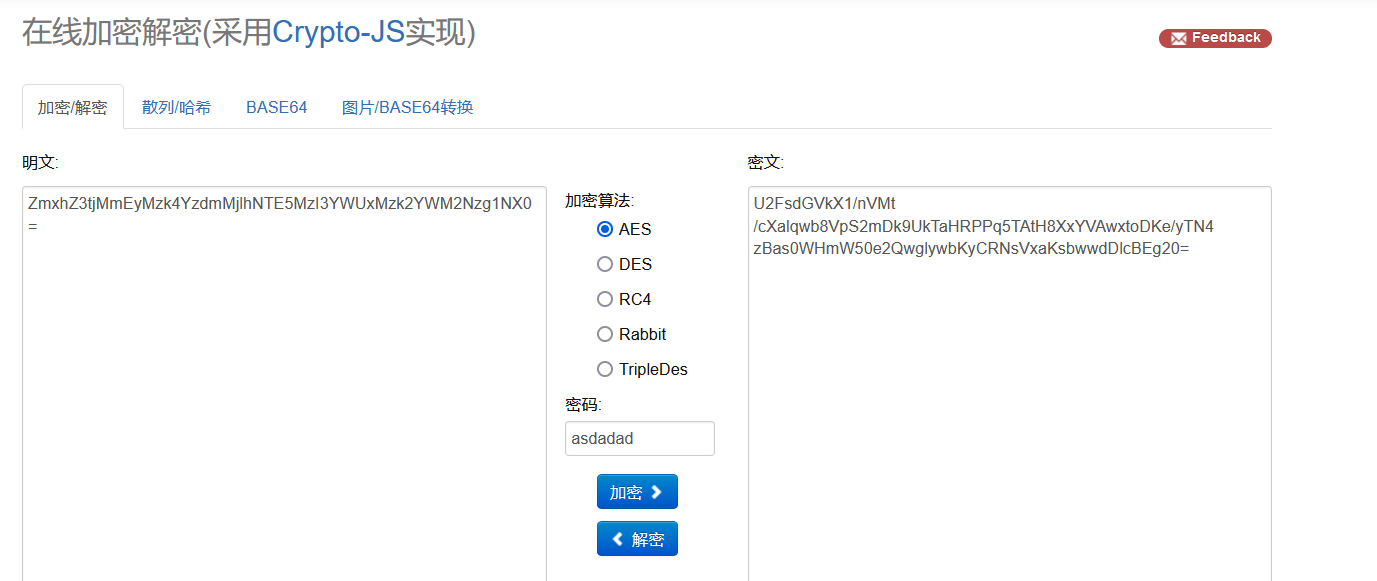Pick the Rabbit algorithm radio button

pos(605,334)
